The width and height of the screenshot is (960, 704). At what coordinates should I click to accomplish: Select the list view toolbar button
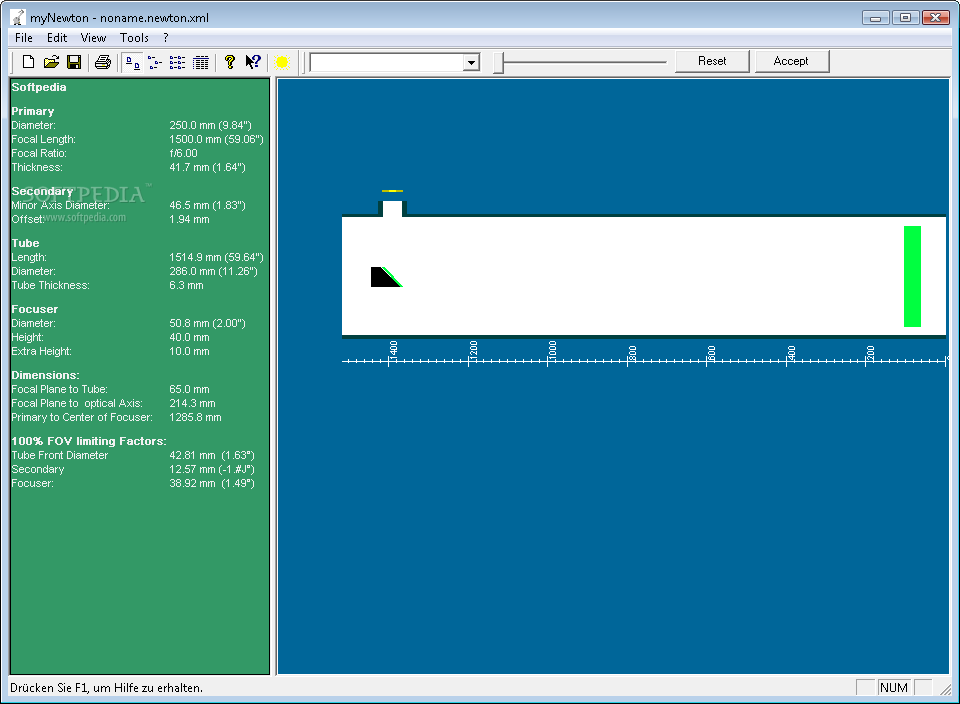coord(178,62)
